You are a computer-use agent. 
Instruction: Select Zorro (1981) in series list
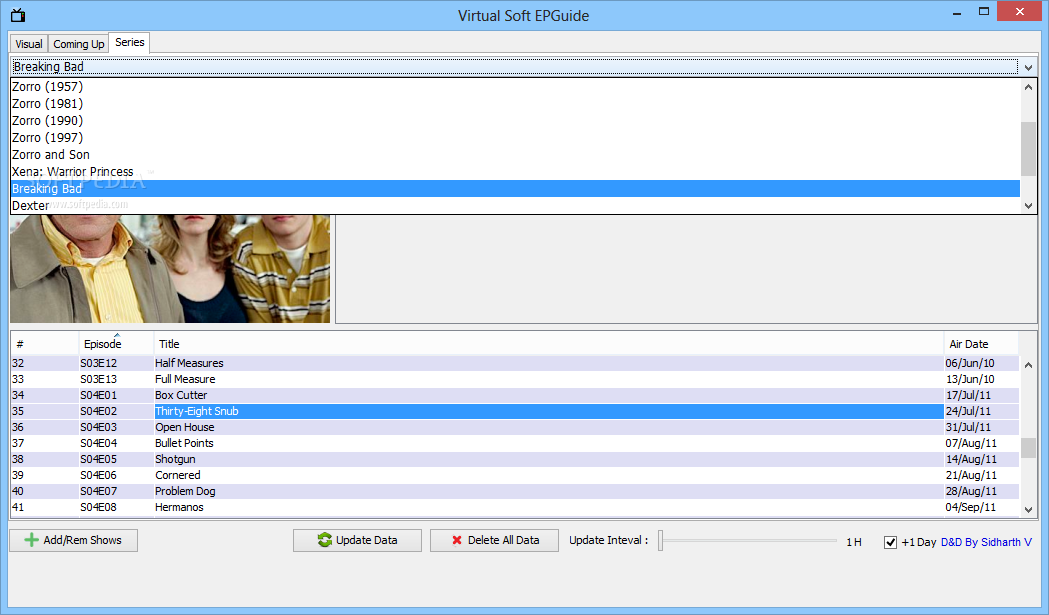pyautogui.click(x=515, y=104)
